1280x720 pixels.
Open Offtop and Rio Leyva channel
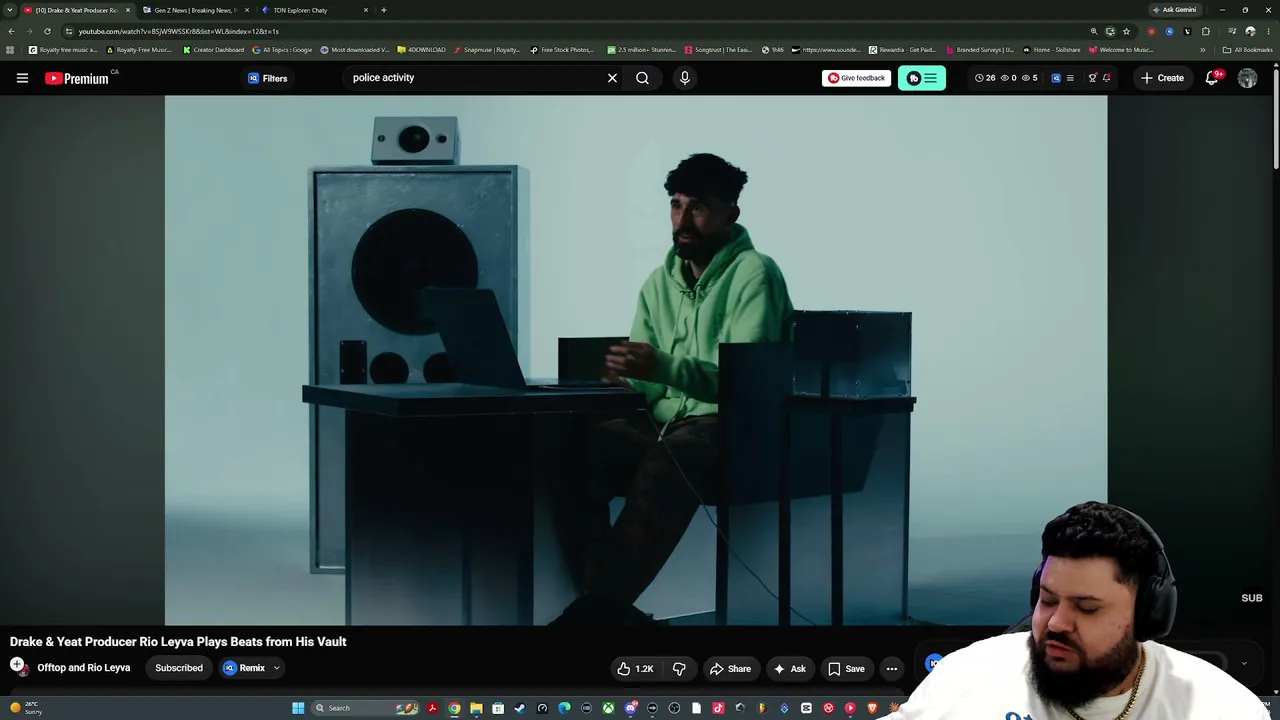(84, 668)
